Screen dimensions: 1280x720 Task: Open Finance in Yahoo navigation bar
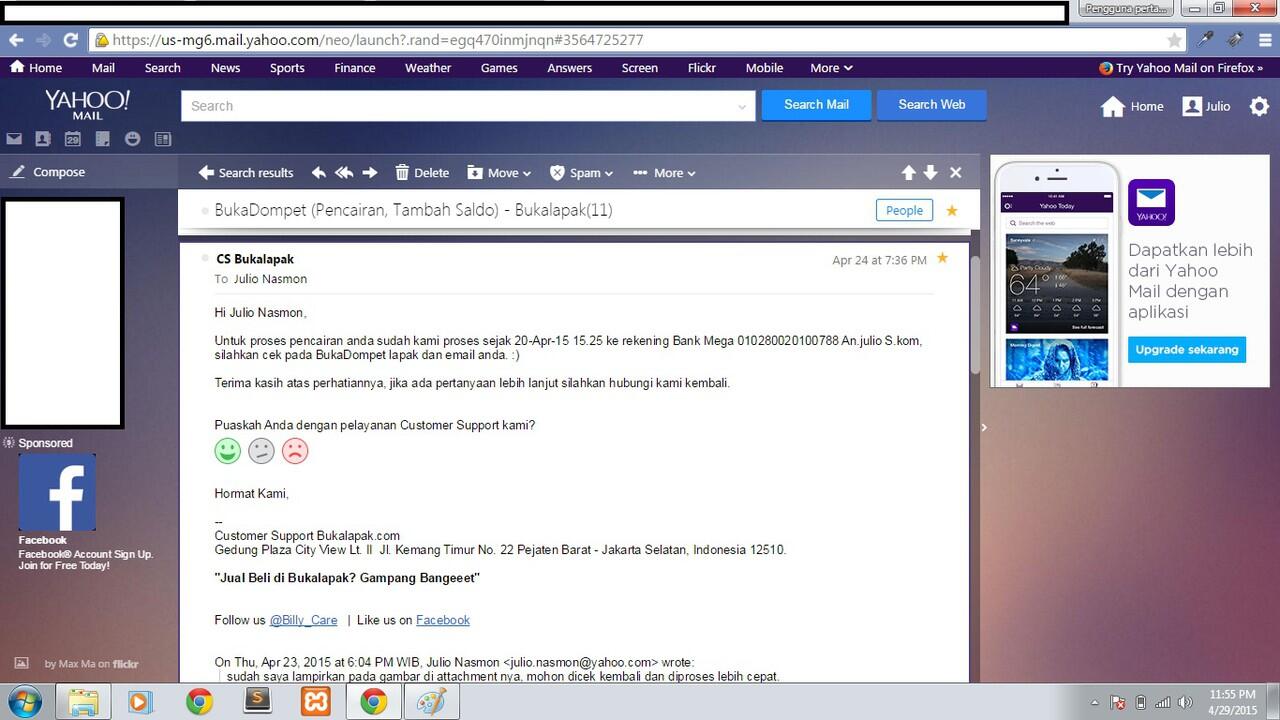(x=355, y=68)
